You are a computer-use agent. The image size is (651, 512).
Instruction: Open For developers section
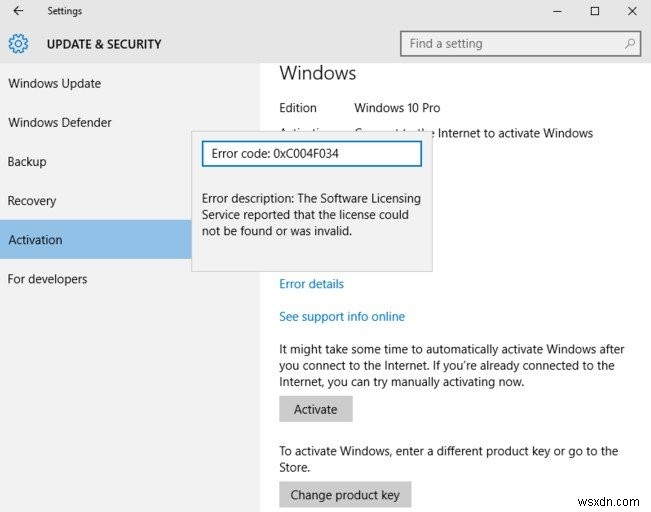click(x=47, y=279)
